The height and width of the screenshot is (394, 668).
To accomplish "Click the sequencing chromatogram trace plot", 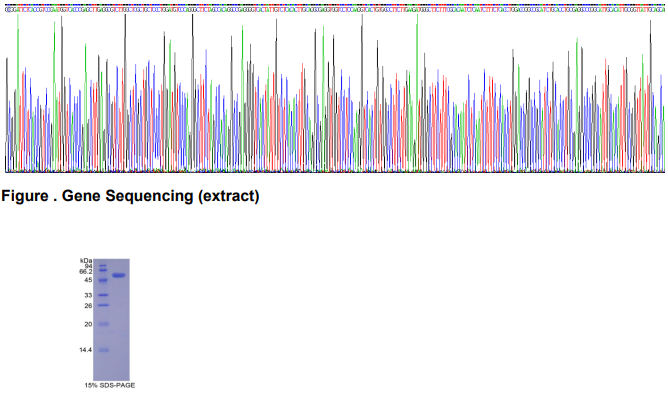I will click(334, 93).
